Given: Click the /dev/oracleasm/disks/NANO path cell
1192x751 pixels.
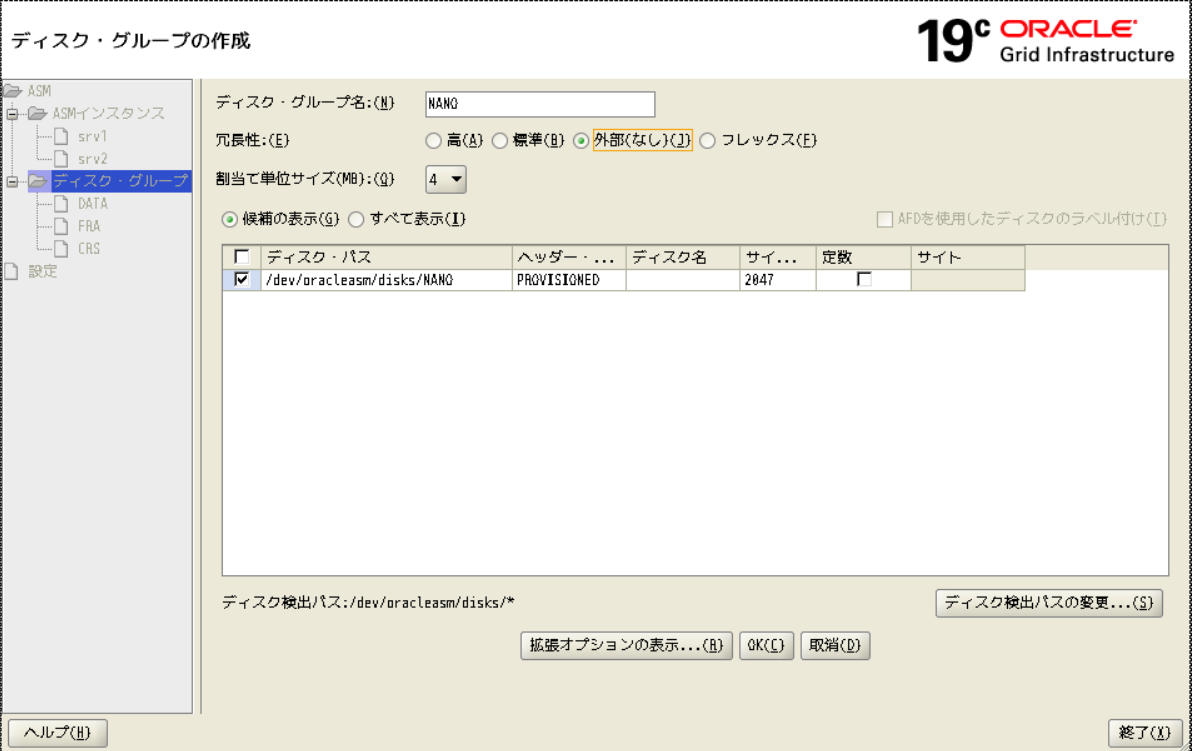Looking at the screenshot, I should [x=387, y=280].
